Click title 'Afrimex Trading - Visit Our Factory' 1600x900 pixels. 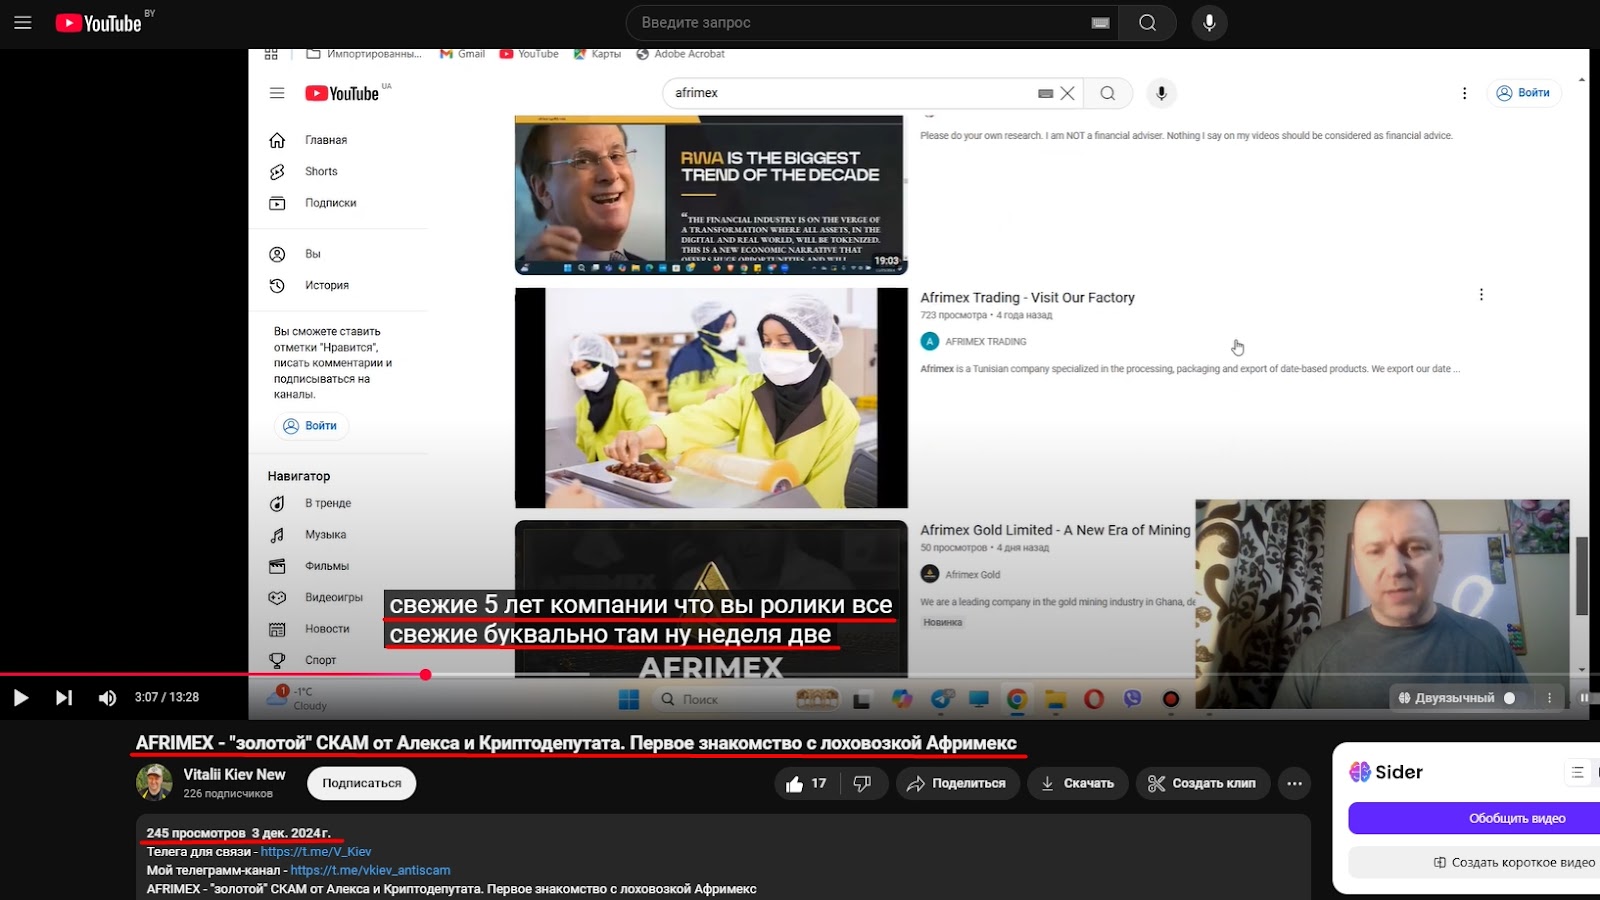tap(1027, 297)
